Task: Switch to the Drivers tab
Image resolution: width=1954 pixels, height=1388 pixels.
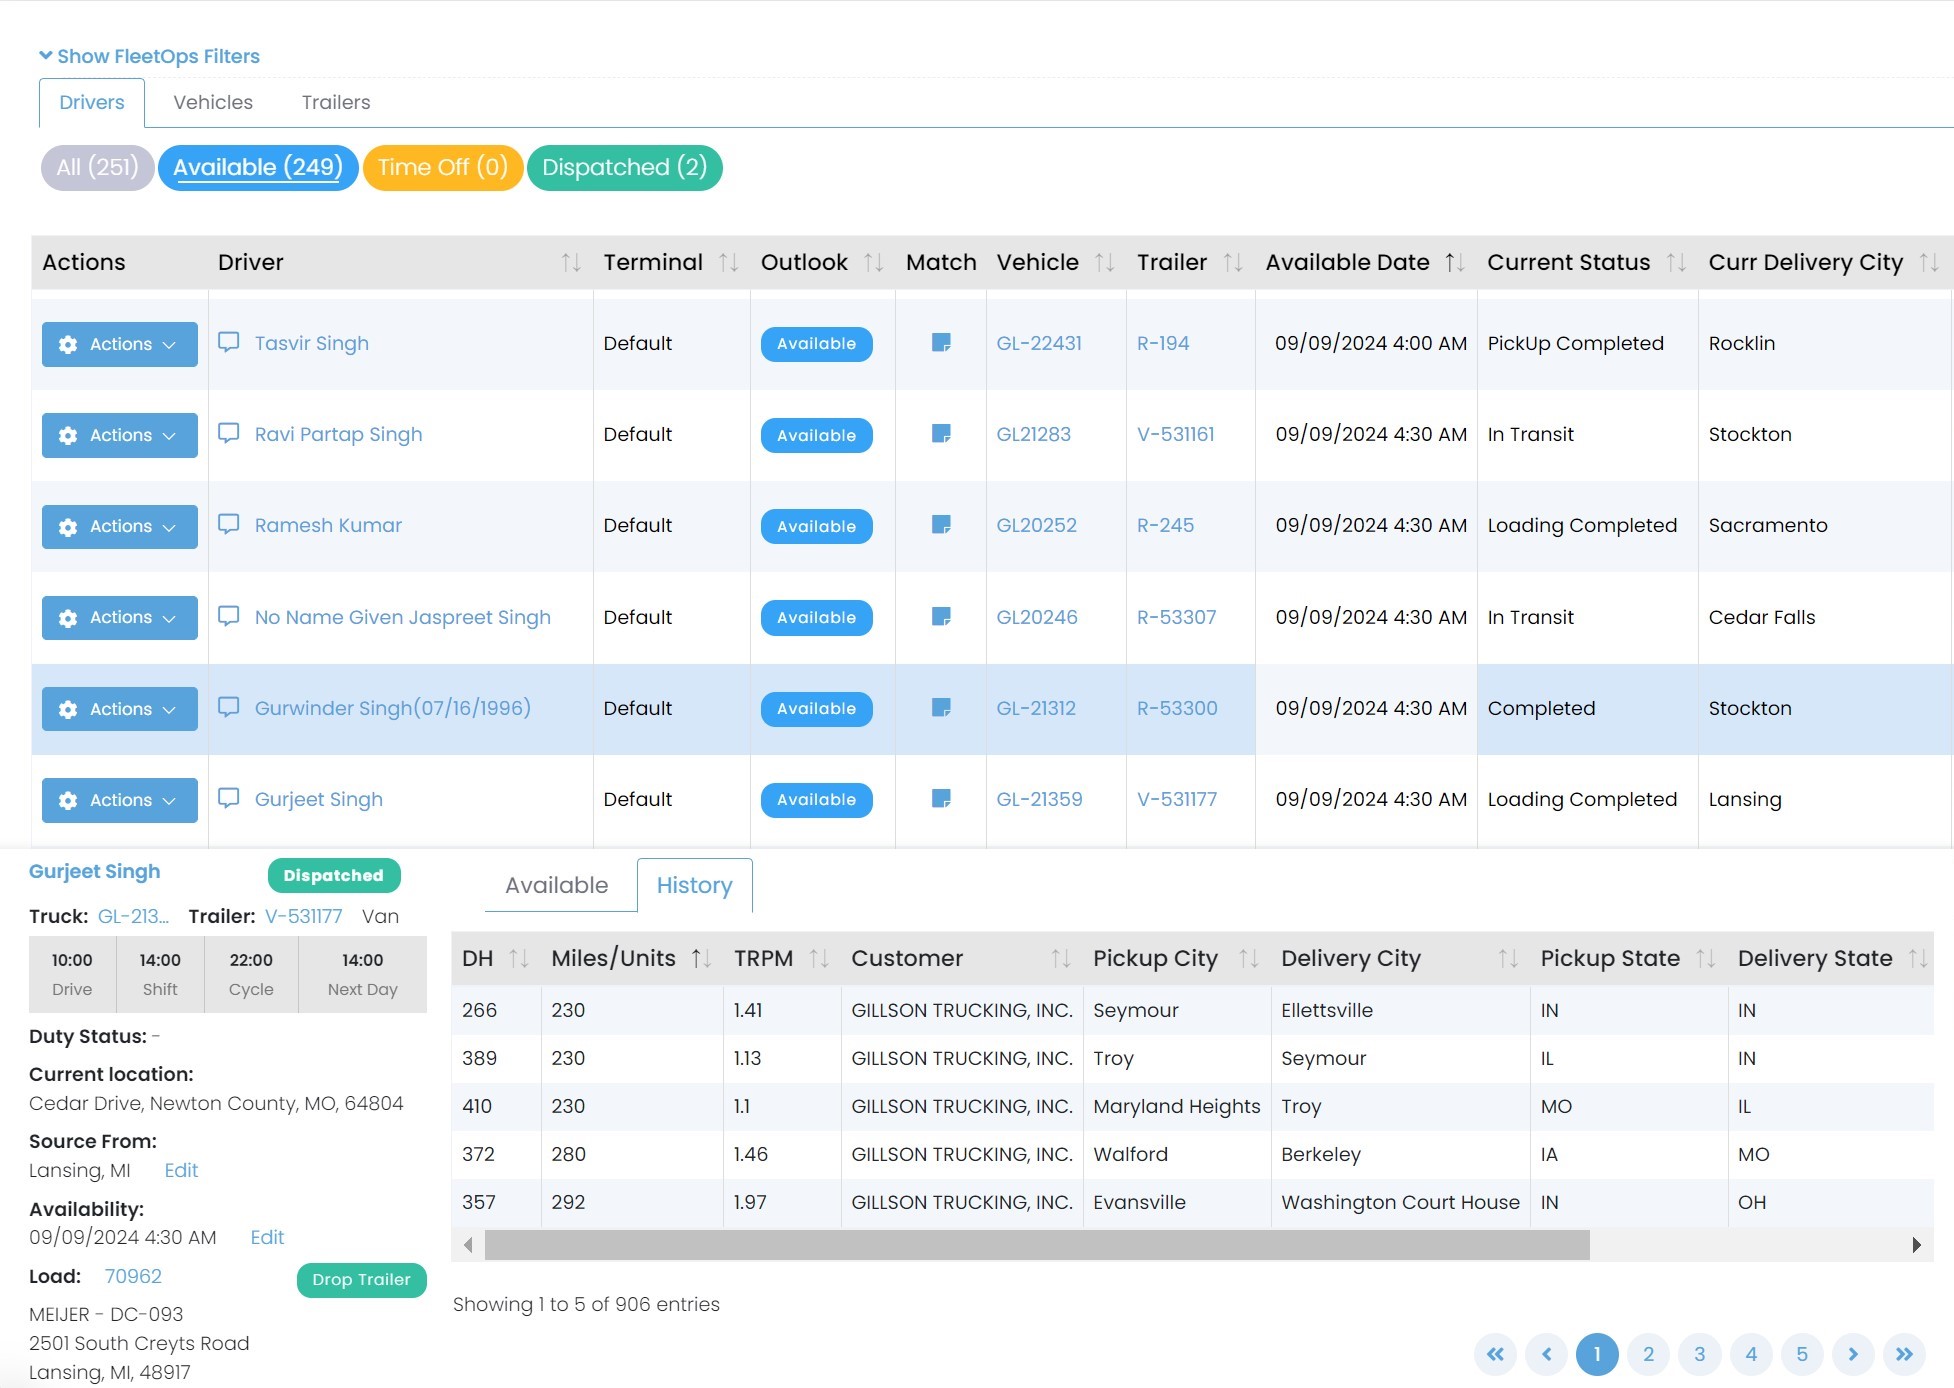Action: [92, 103]
